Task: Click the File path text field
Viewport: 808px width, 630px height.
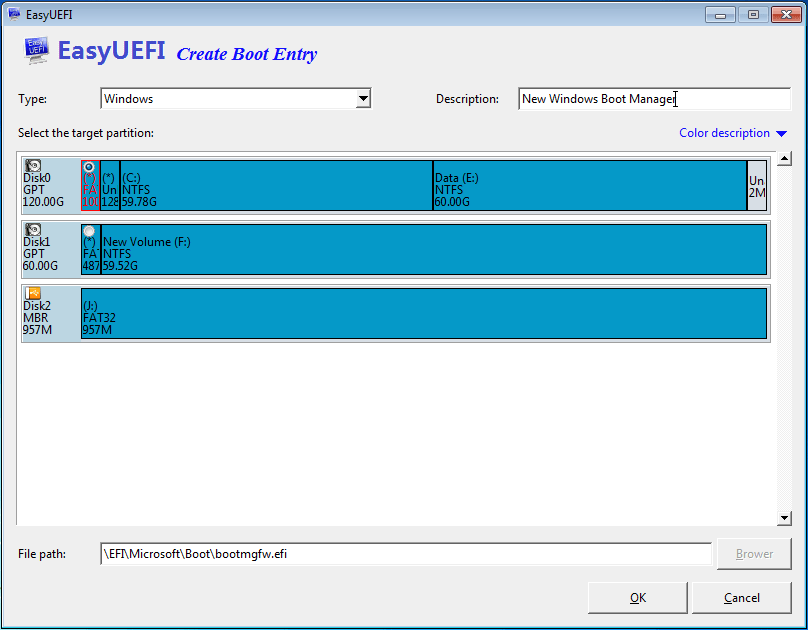Action: click(406, 554)
